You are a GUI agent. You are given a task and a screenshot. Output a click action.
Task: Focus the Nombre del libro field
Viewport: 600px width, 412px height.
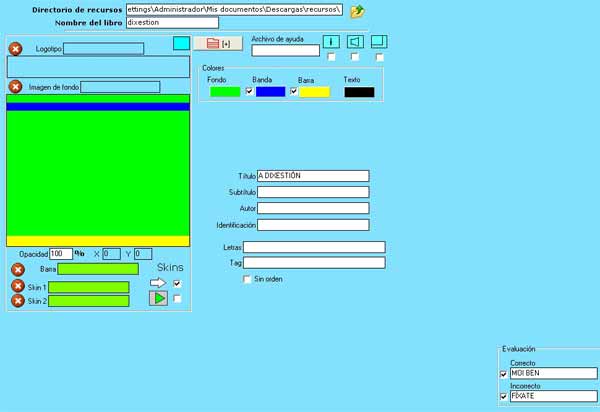(171, 22)
